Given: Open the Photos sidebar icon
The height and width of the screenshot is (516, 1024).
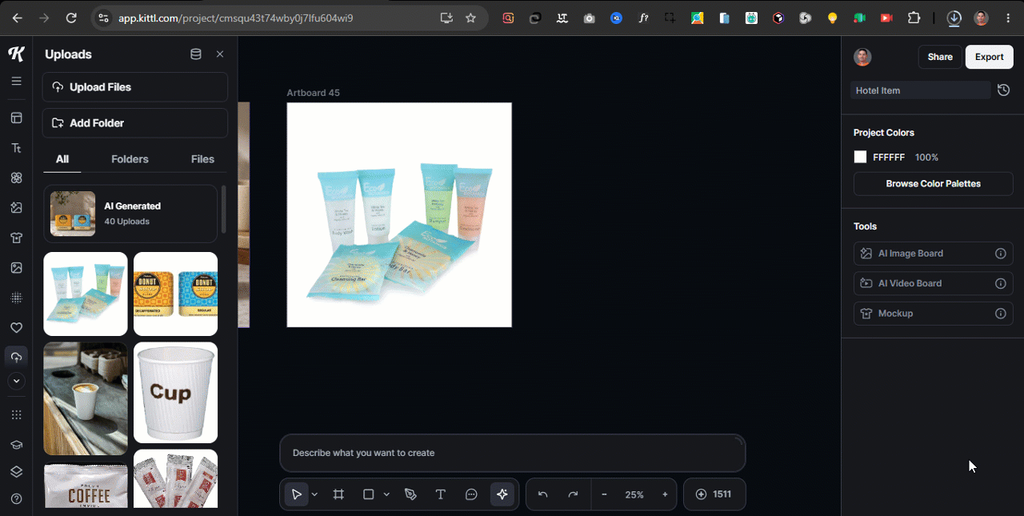Looking at the screenshot, I should 16,268.
